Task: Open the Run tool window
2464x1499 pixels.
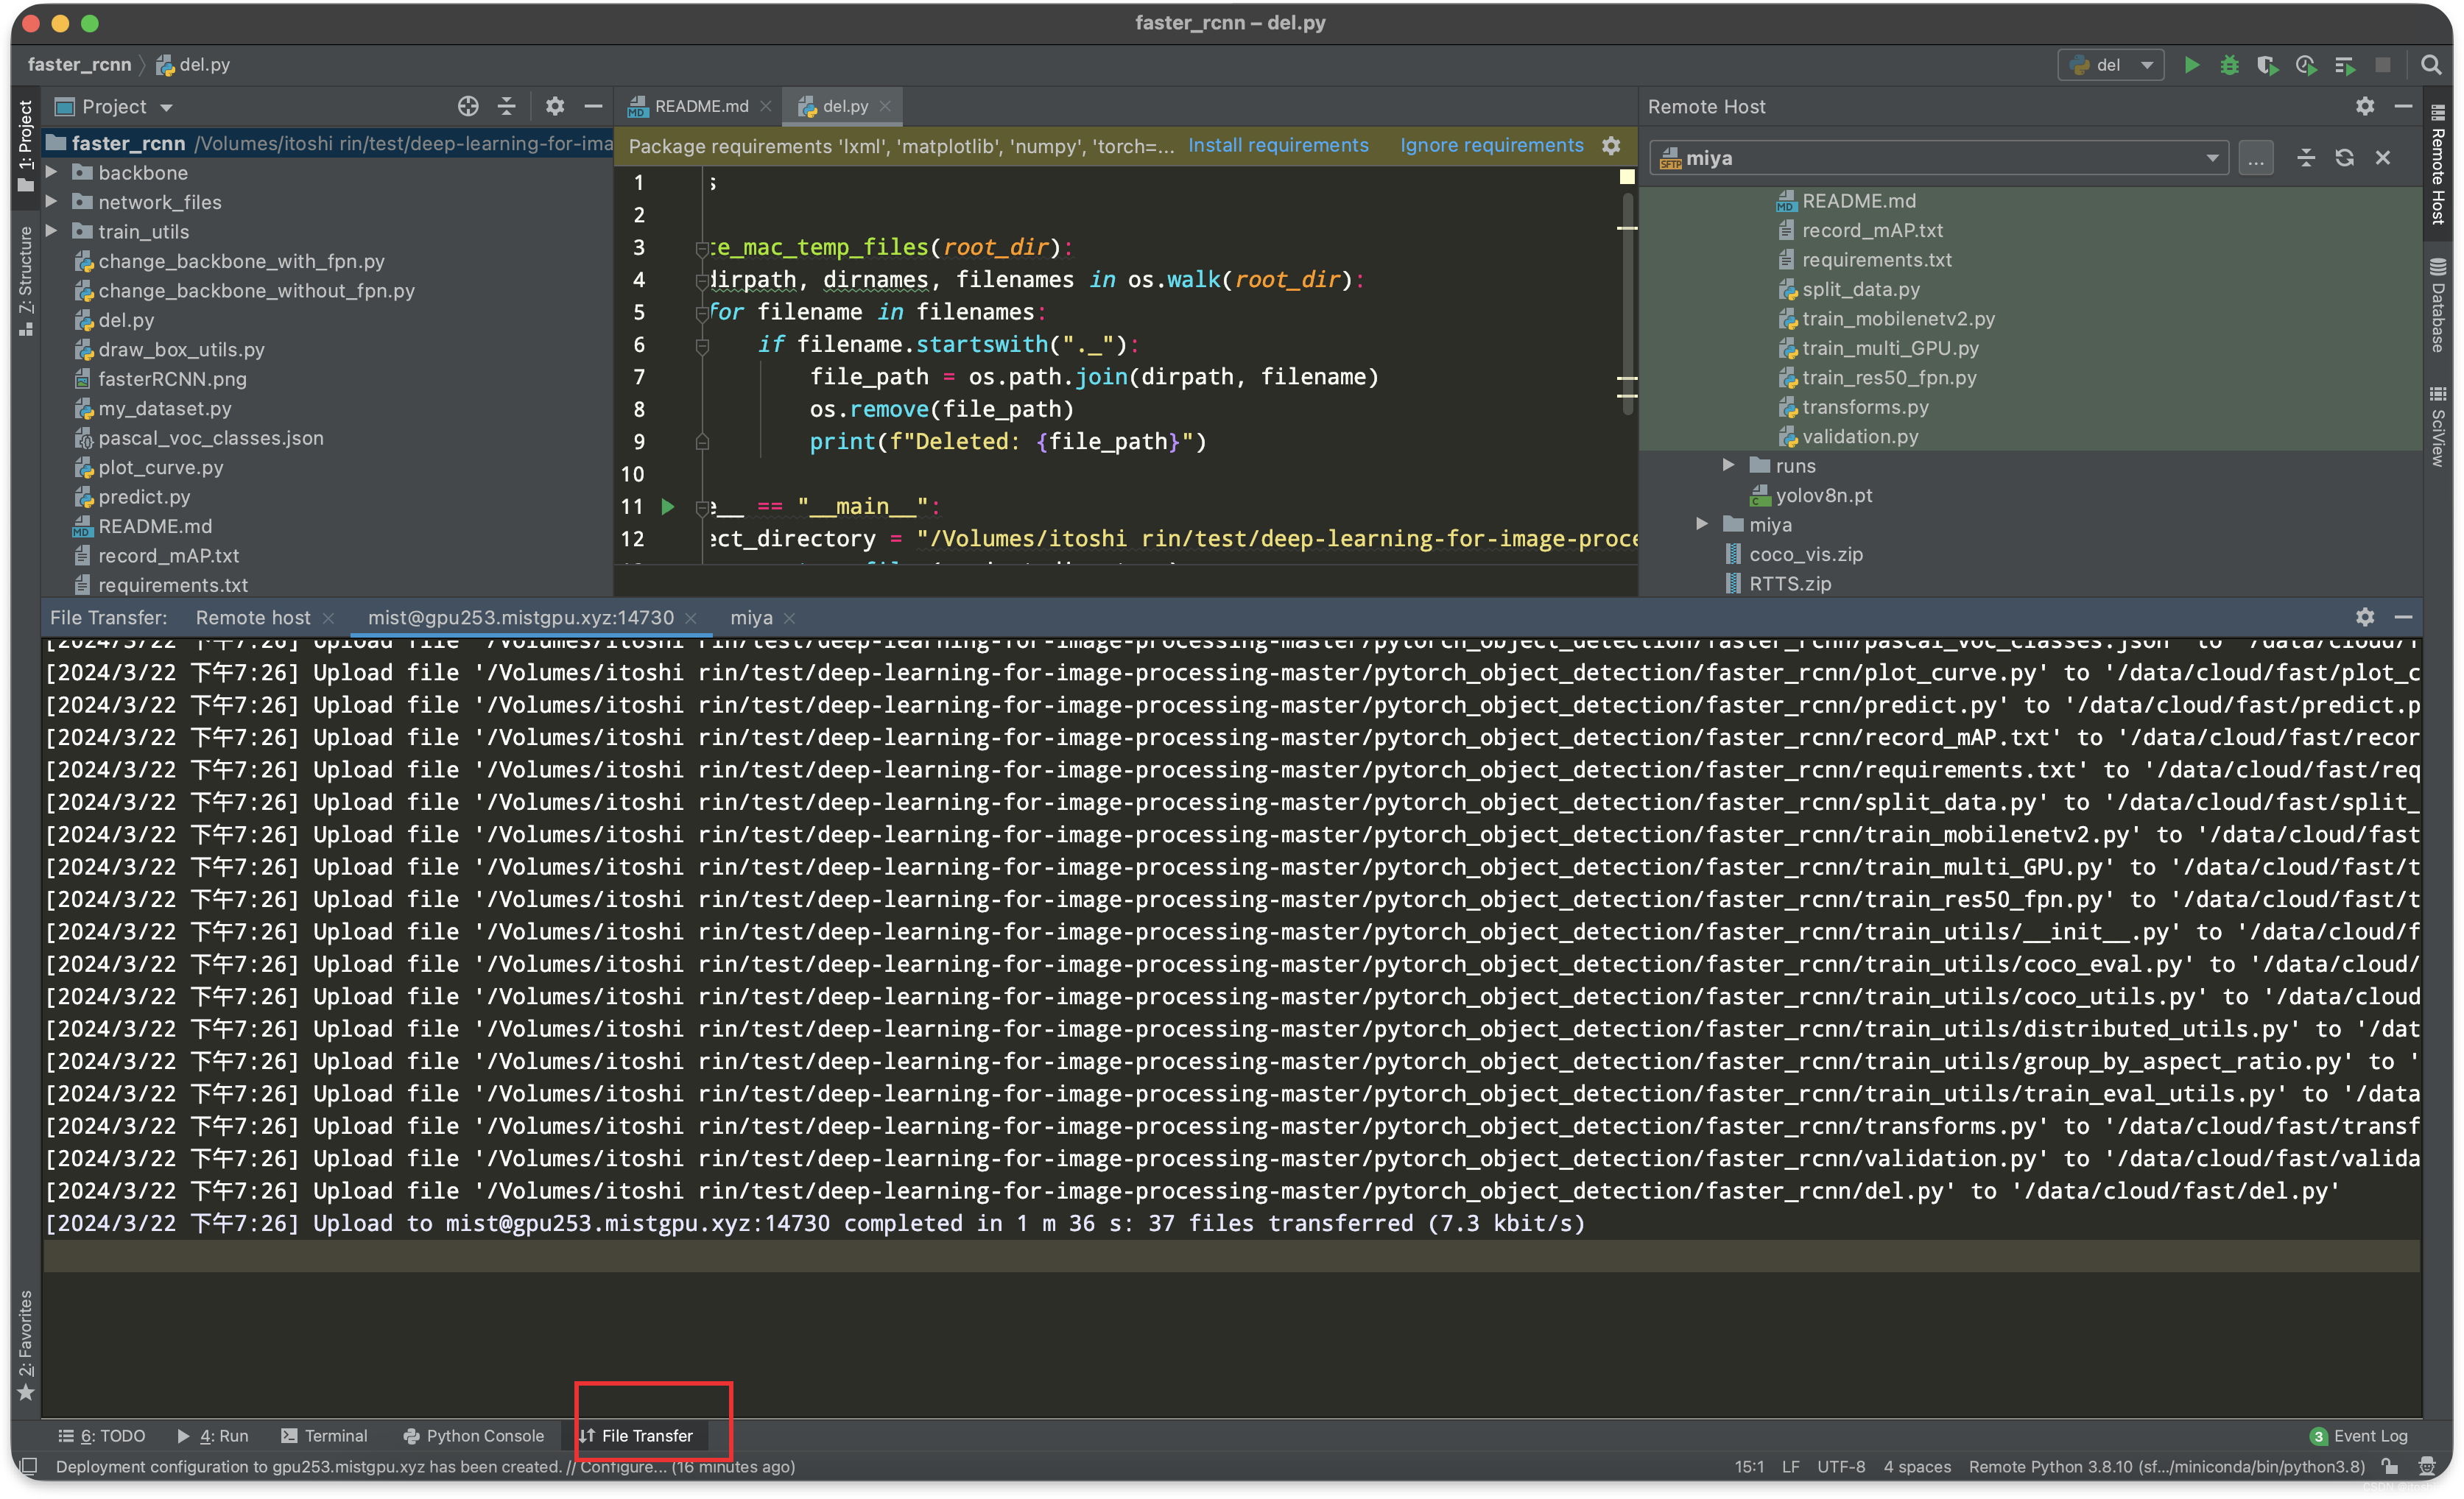Action: pos(213,1436)
